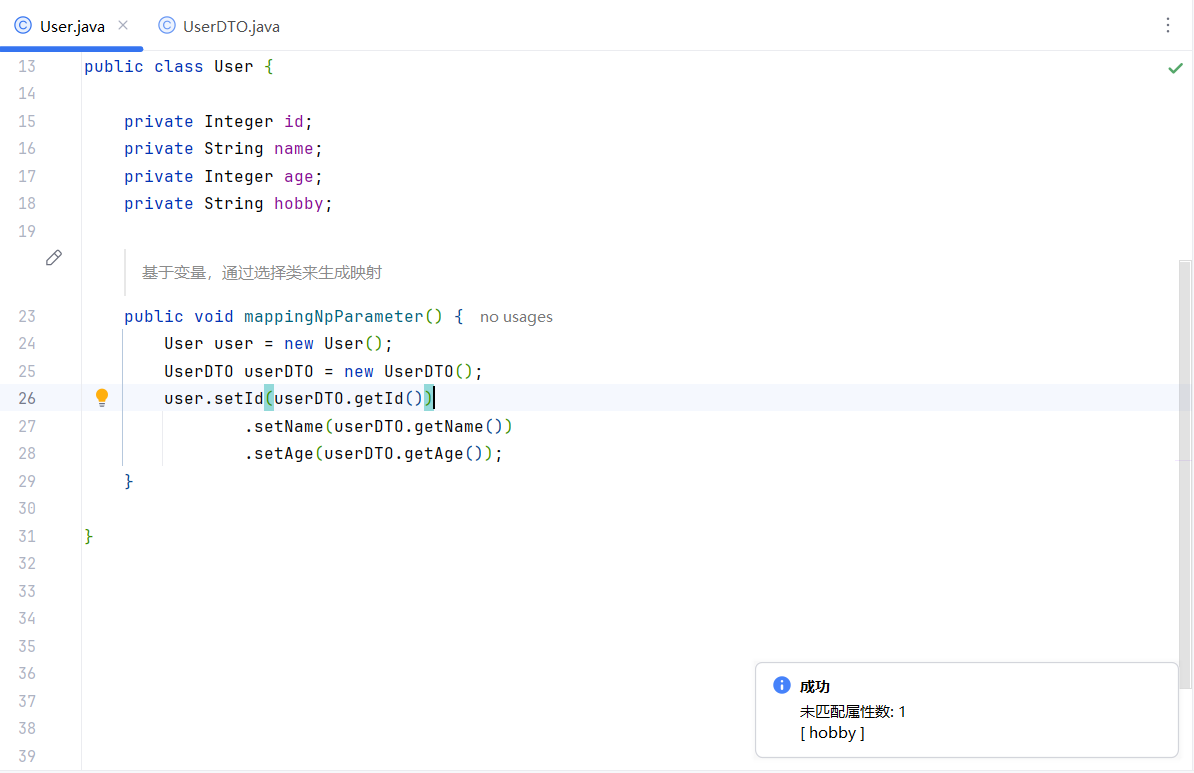Click line number 26 in the gutter
The height and width of the screenshot is (773, 1194).
tap(26, 397)
